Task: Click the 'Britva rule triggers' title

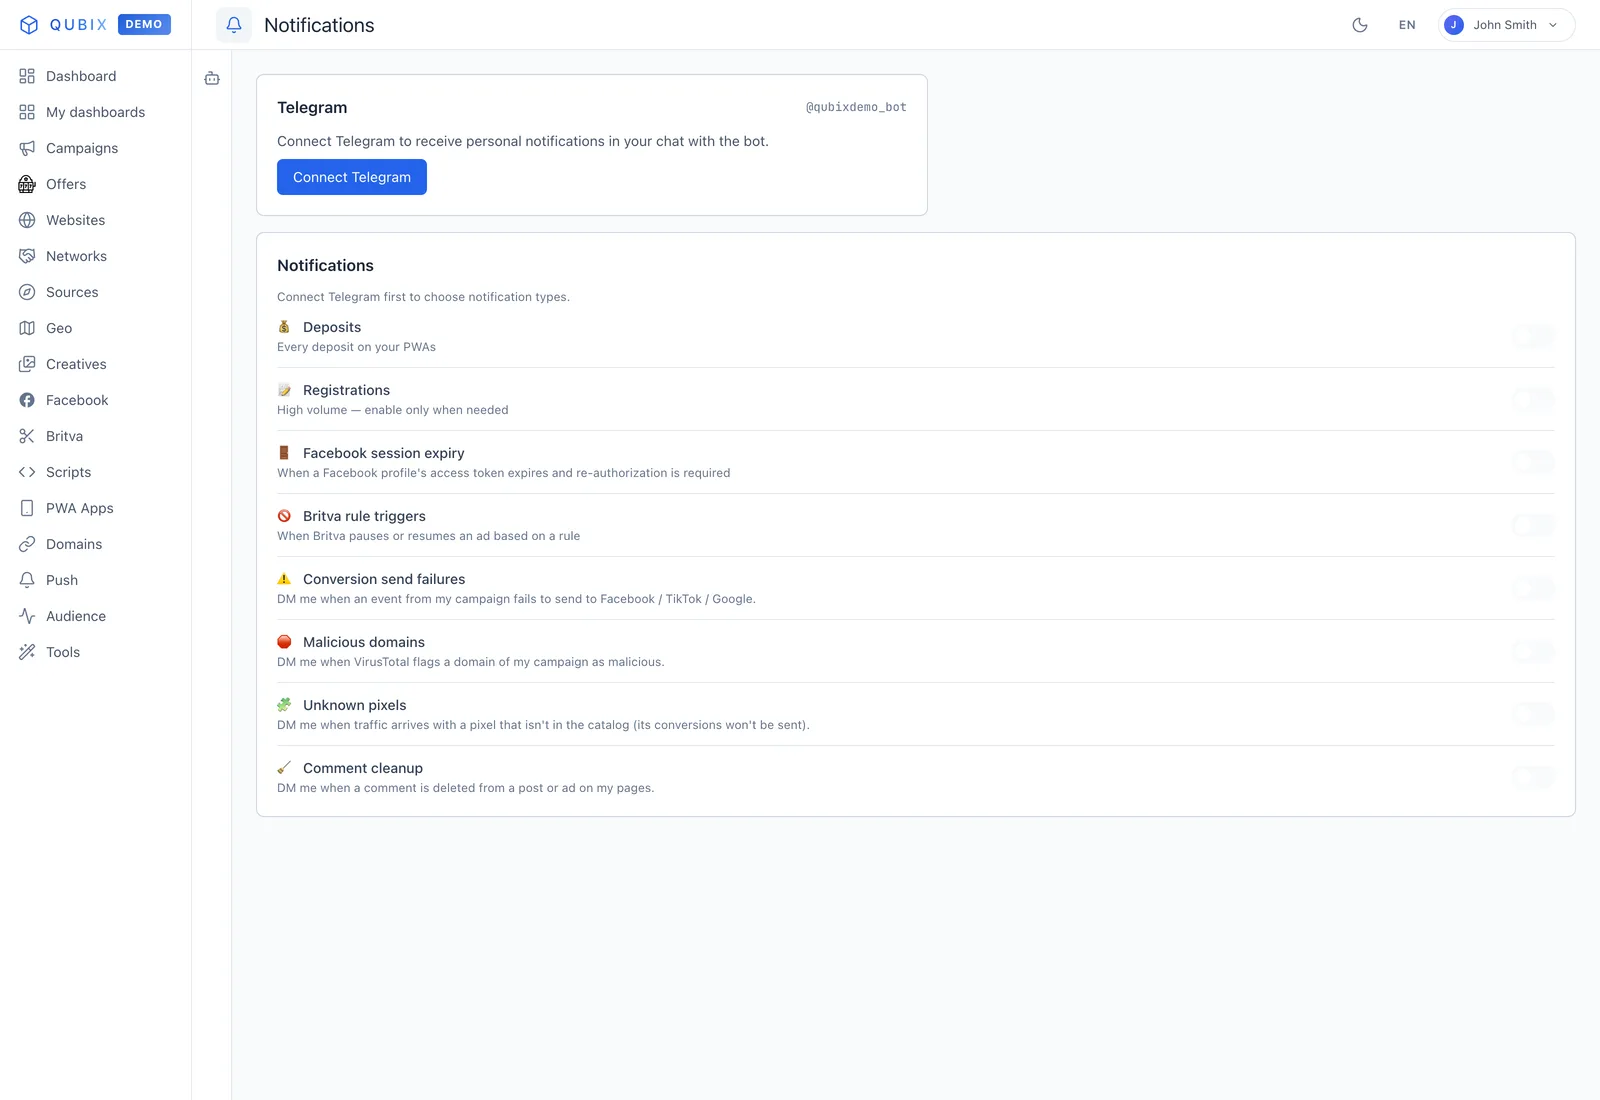Action: coord(364,516)
